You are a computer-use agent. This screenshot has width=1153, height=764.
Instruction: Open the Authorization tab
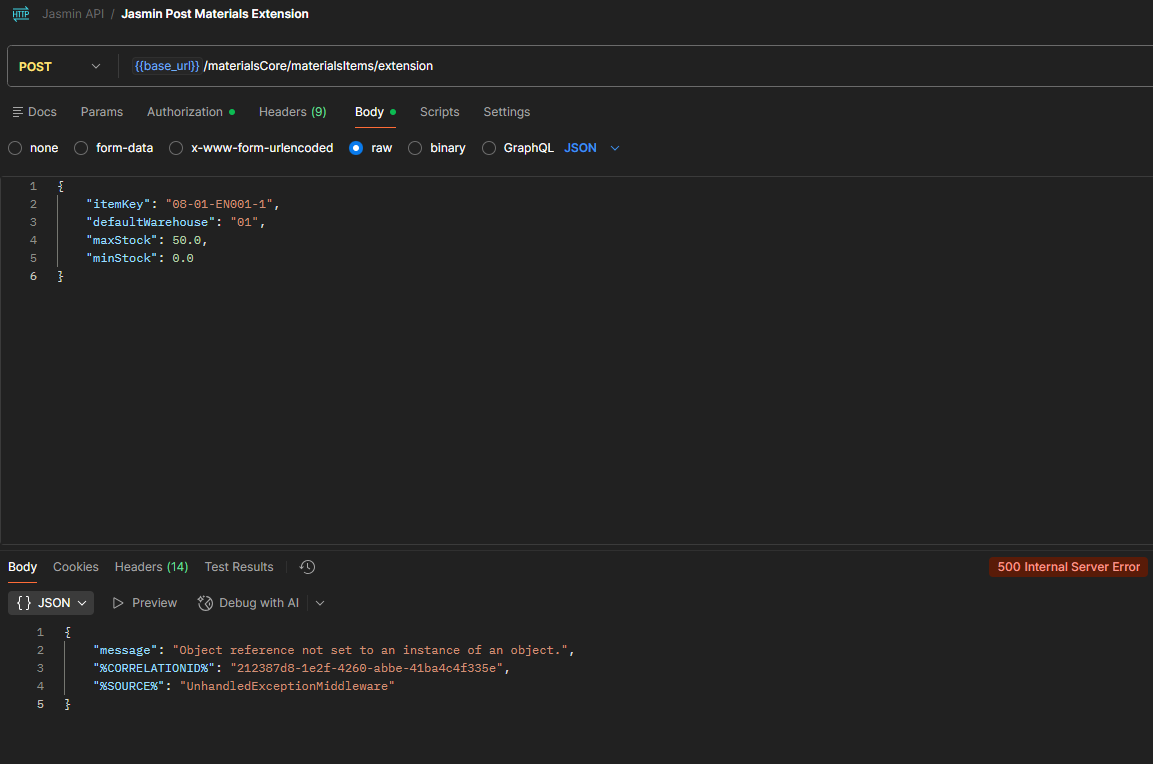[x=185, y=112]
